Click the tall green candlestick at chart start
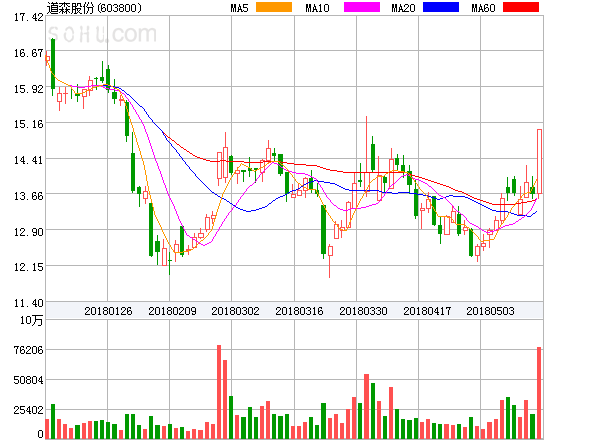The image size is (600, 440). point(53,65)
